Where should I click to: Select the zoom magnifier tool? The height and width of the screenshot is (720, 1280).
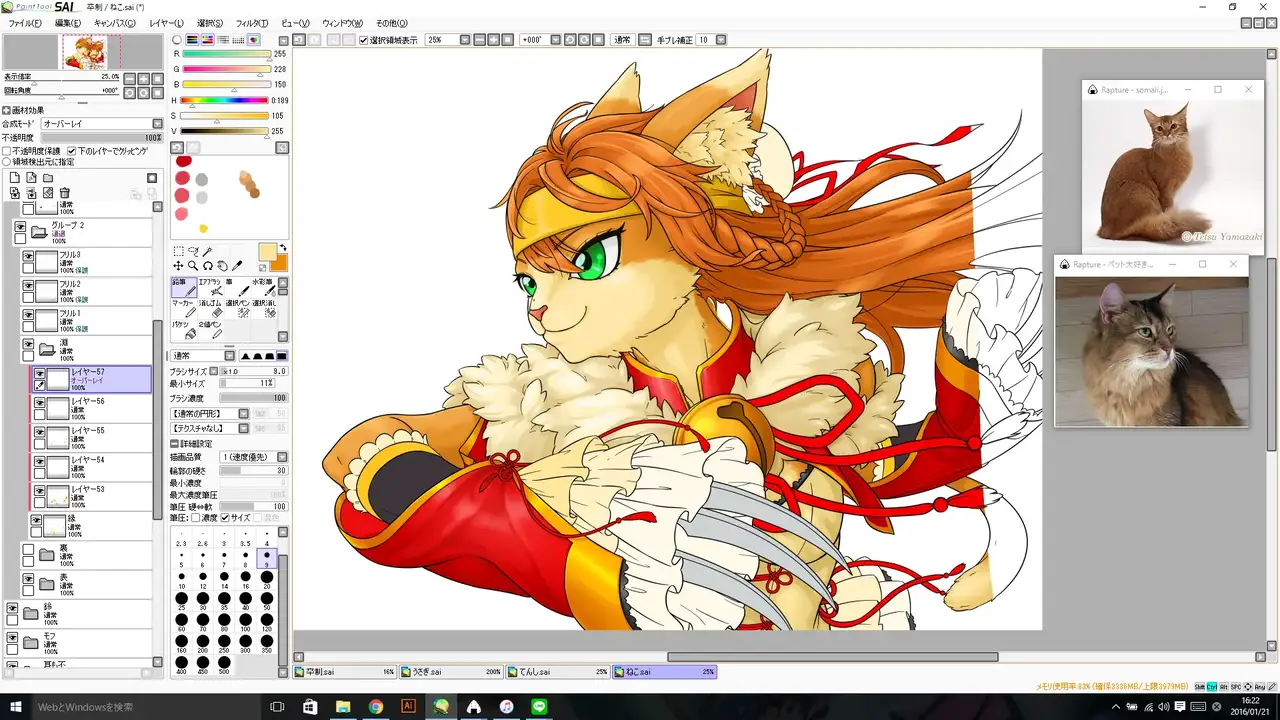pos(192,266)
